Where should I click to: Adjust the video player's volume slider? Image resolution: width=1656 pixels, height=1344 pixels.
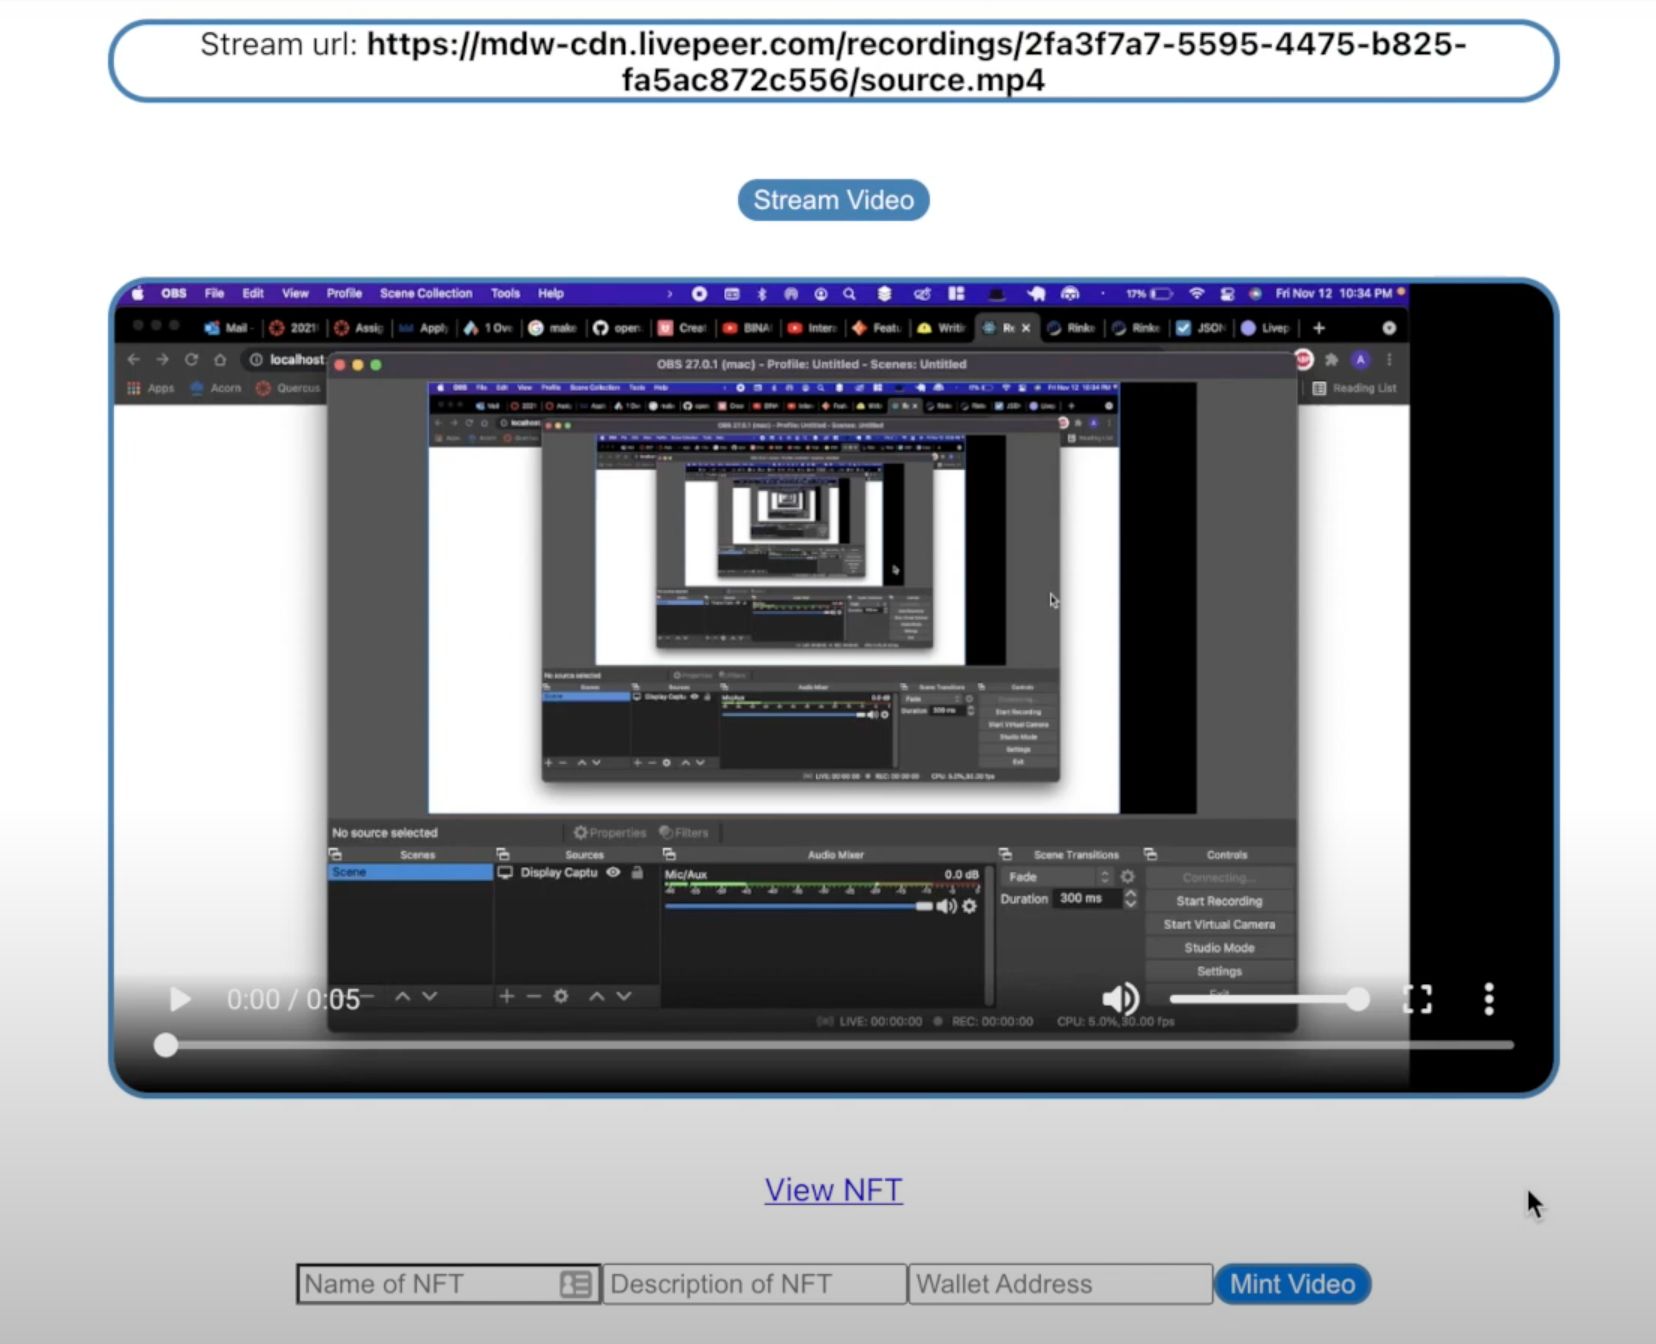1270,998
